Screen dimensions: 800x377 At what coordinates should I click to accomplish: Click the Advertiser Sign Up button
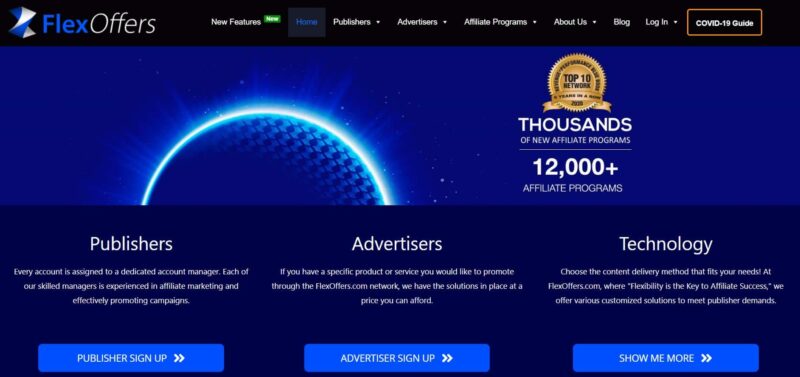[x=397, y=358]
